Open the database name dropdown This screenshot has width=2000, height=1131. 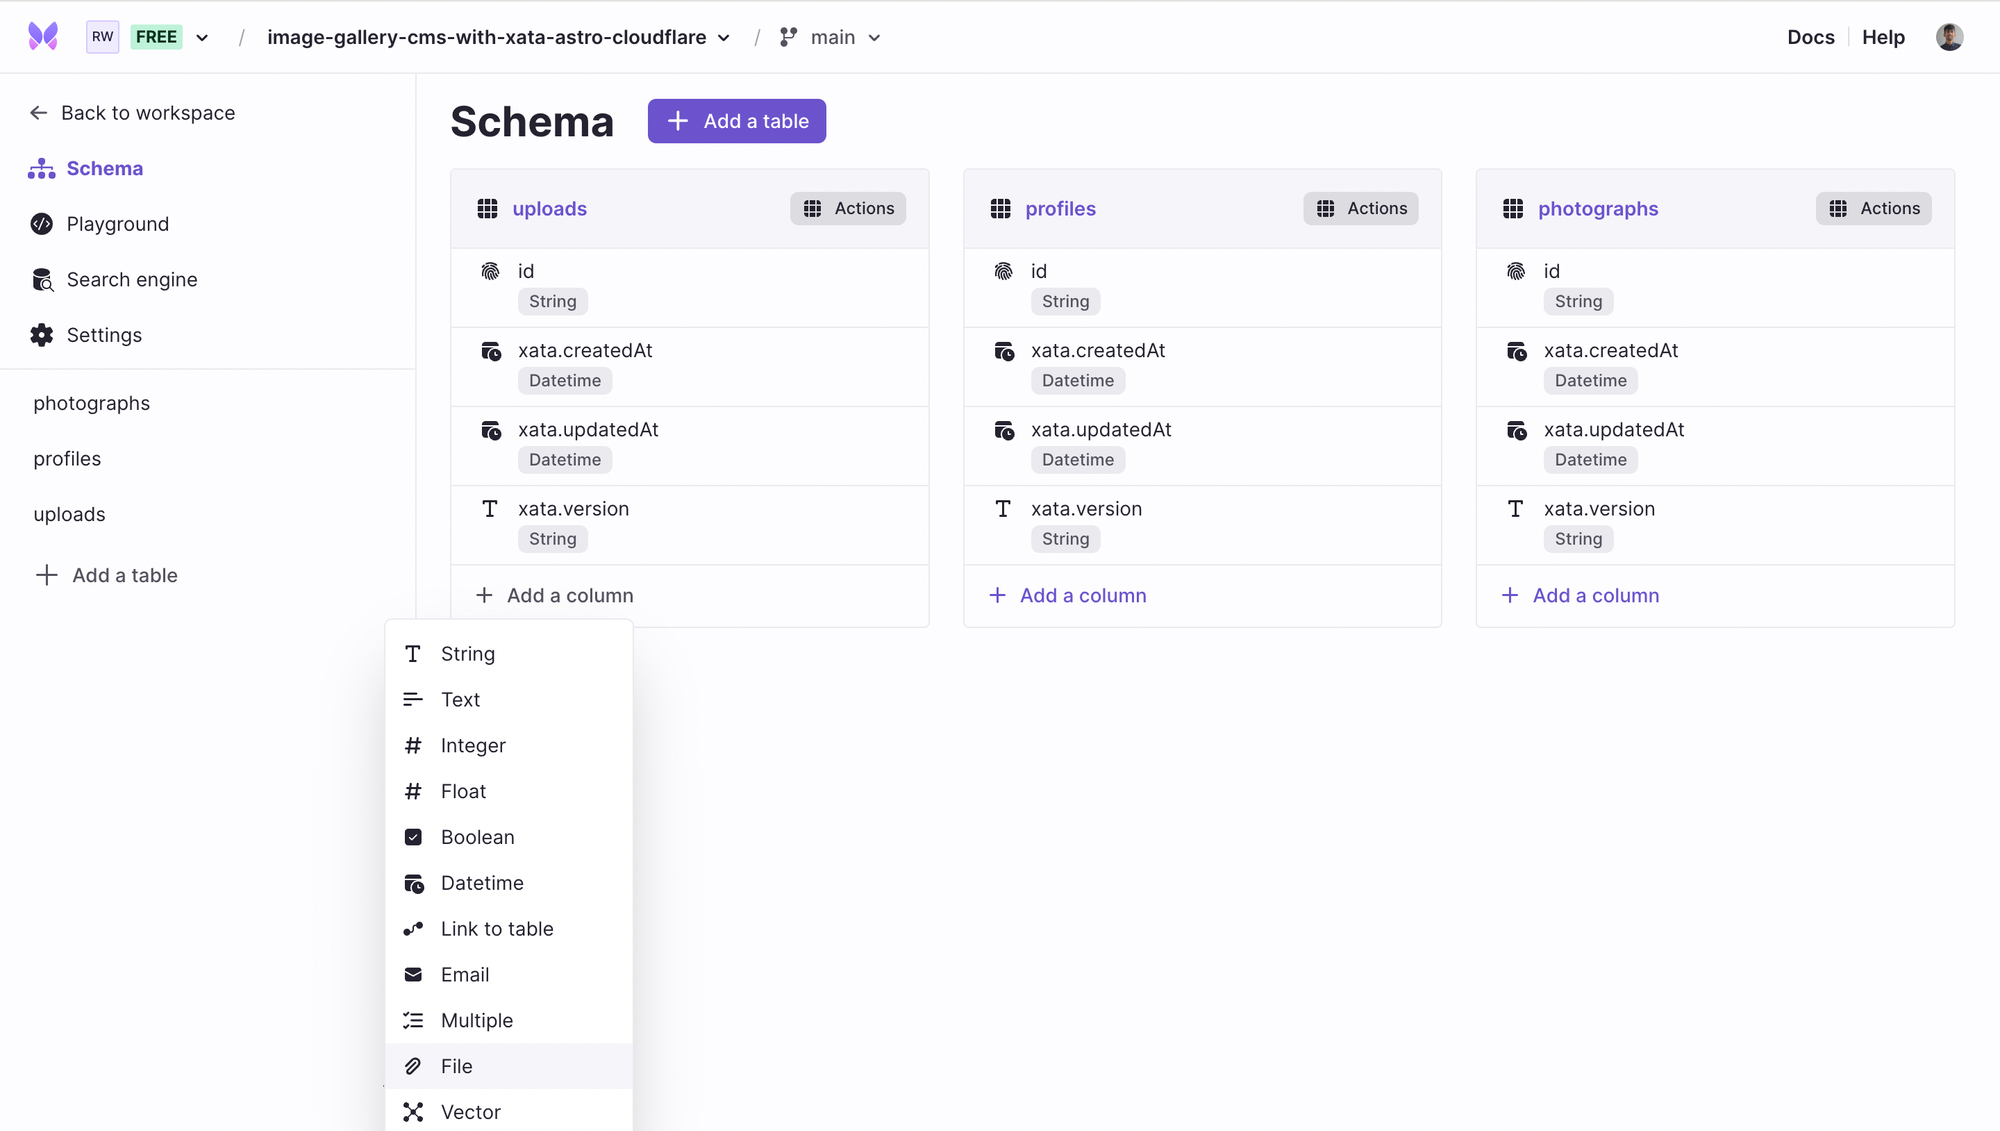[723, 38]
